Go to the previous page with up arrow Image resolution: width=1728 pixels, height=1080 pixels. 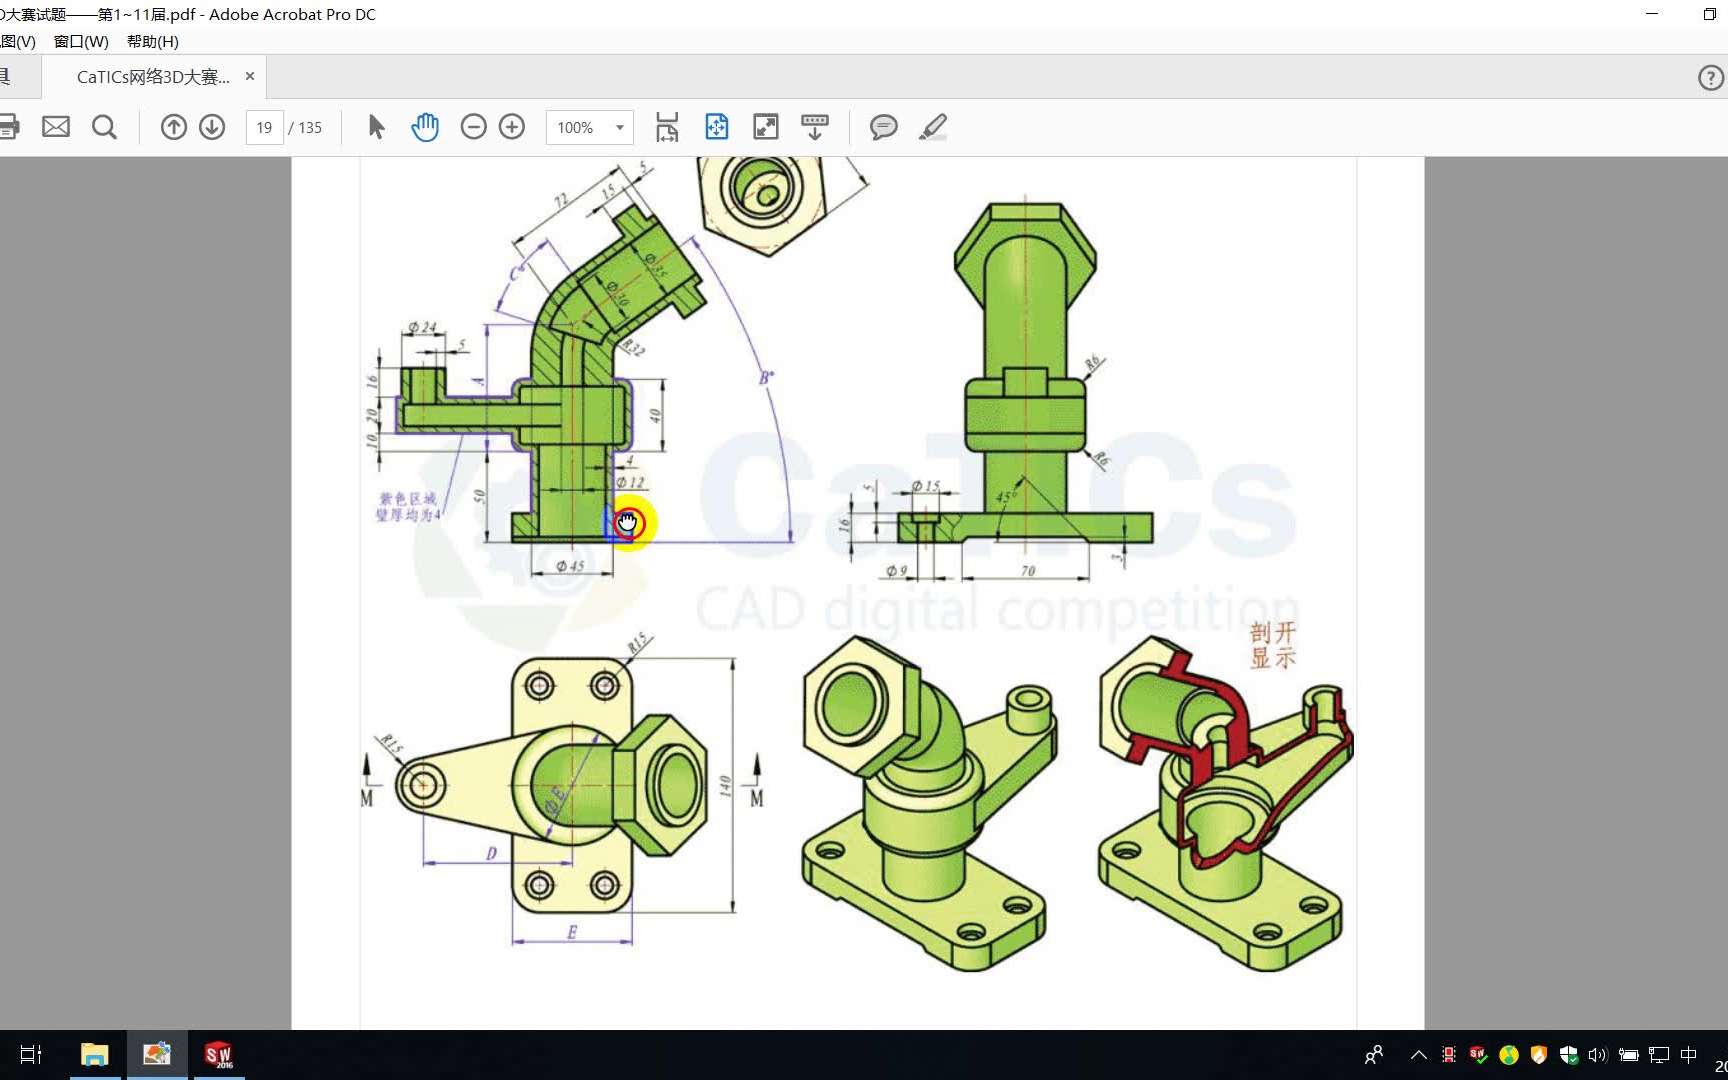coord(173,127)
